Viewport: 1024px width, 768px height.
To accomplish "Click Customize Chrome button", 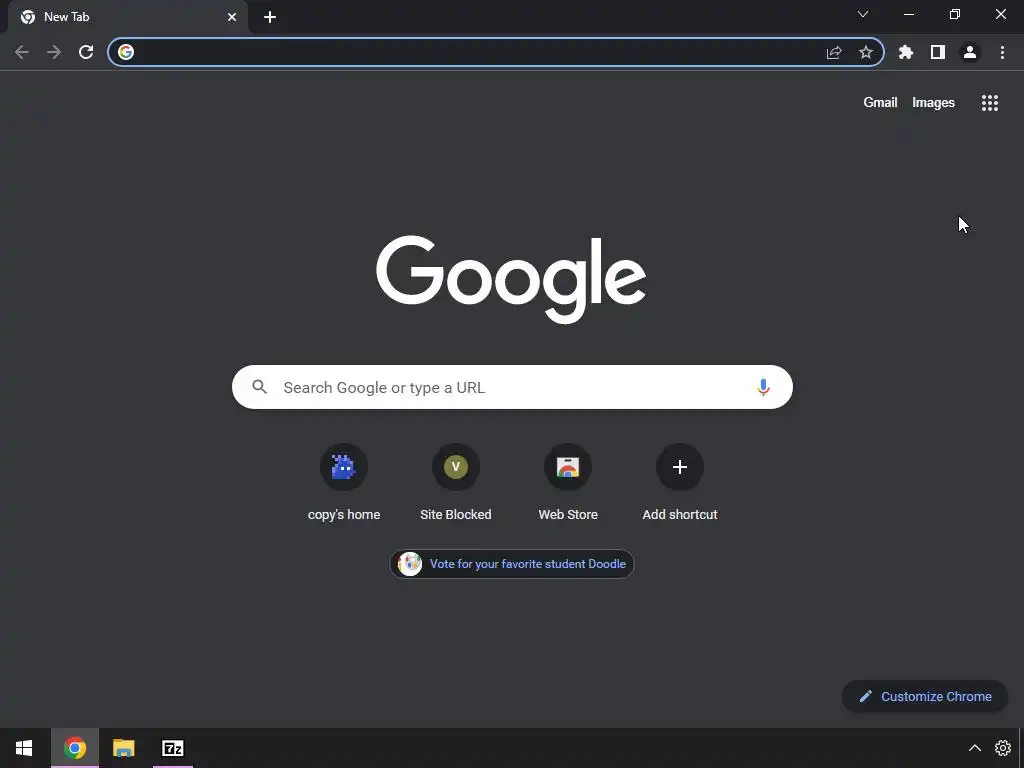I will (x=925, y=696).
